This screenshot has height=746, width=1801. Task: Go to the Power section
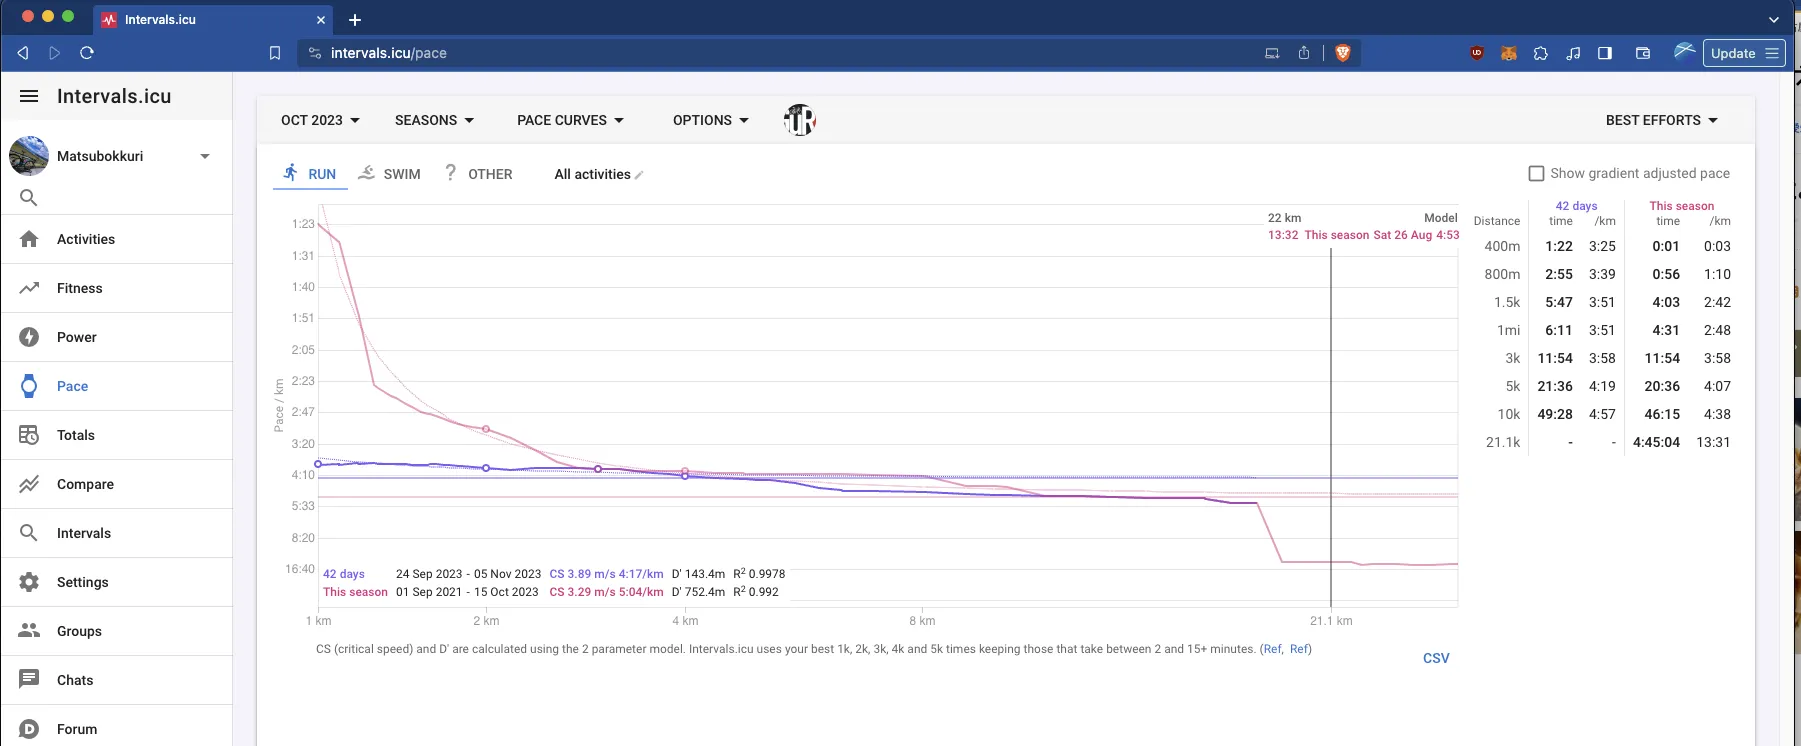click(x=76, y=337)
